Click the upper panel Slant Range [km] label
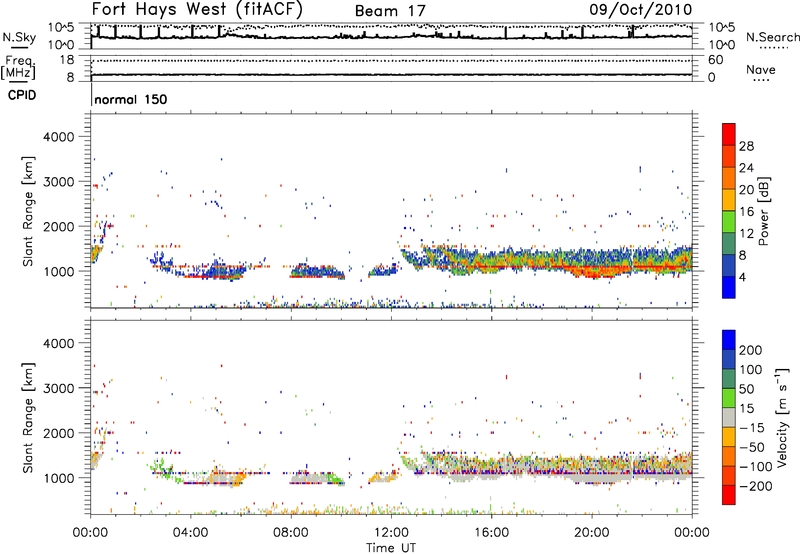800x554 pixels. coord(28,211)
